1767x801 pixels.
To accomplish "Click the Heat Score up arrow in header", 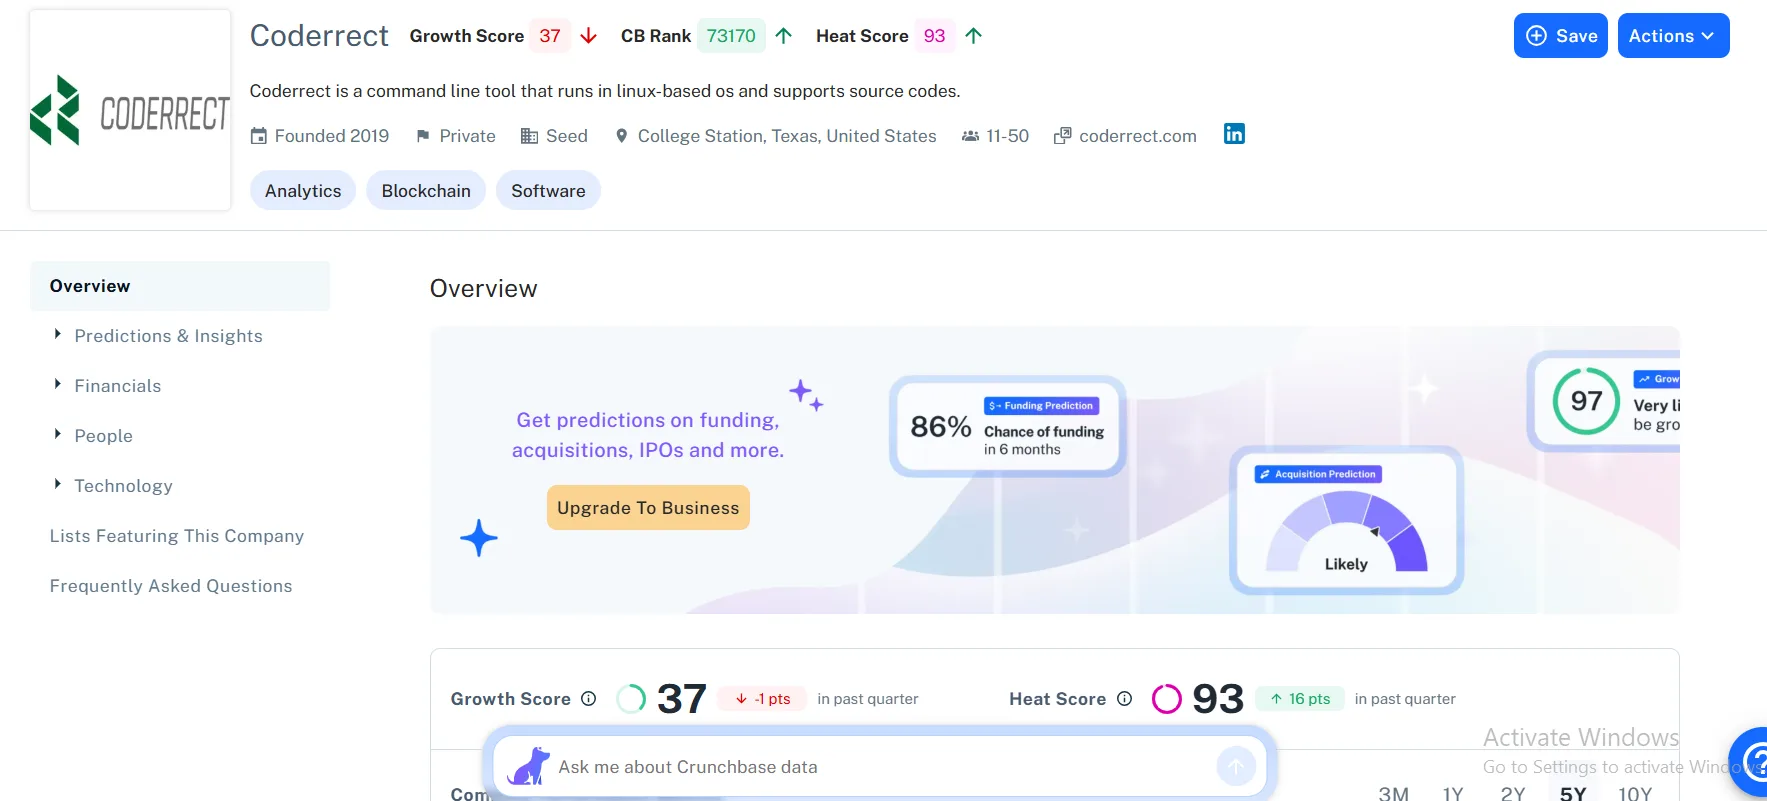I will (x=974, y=36).
